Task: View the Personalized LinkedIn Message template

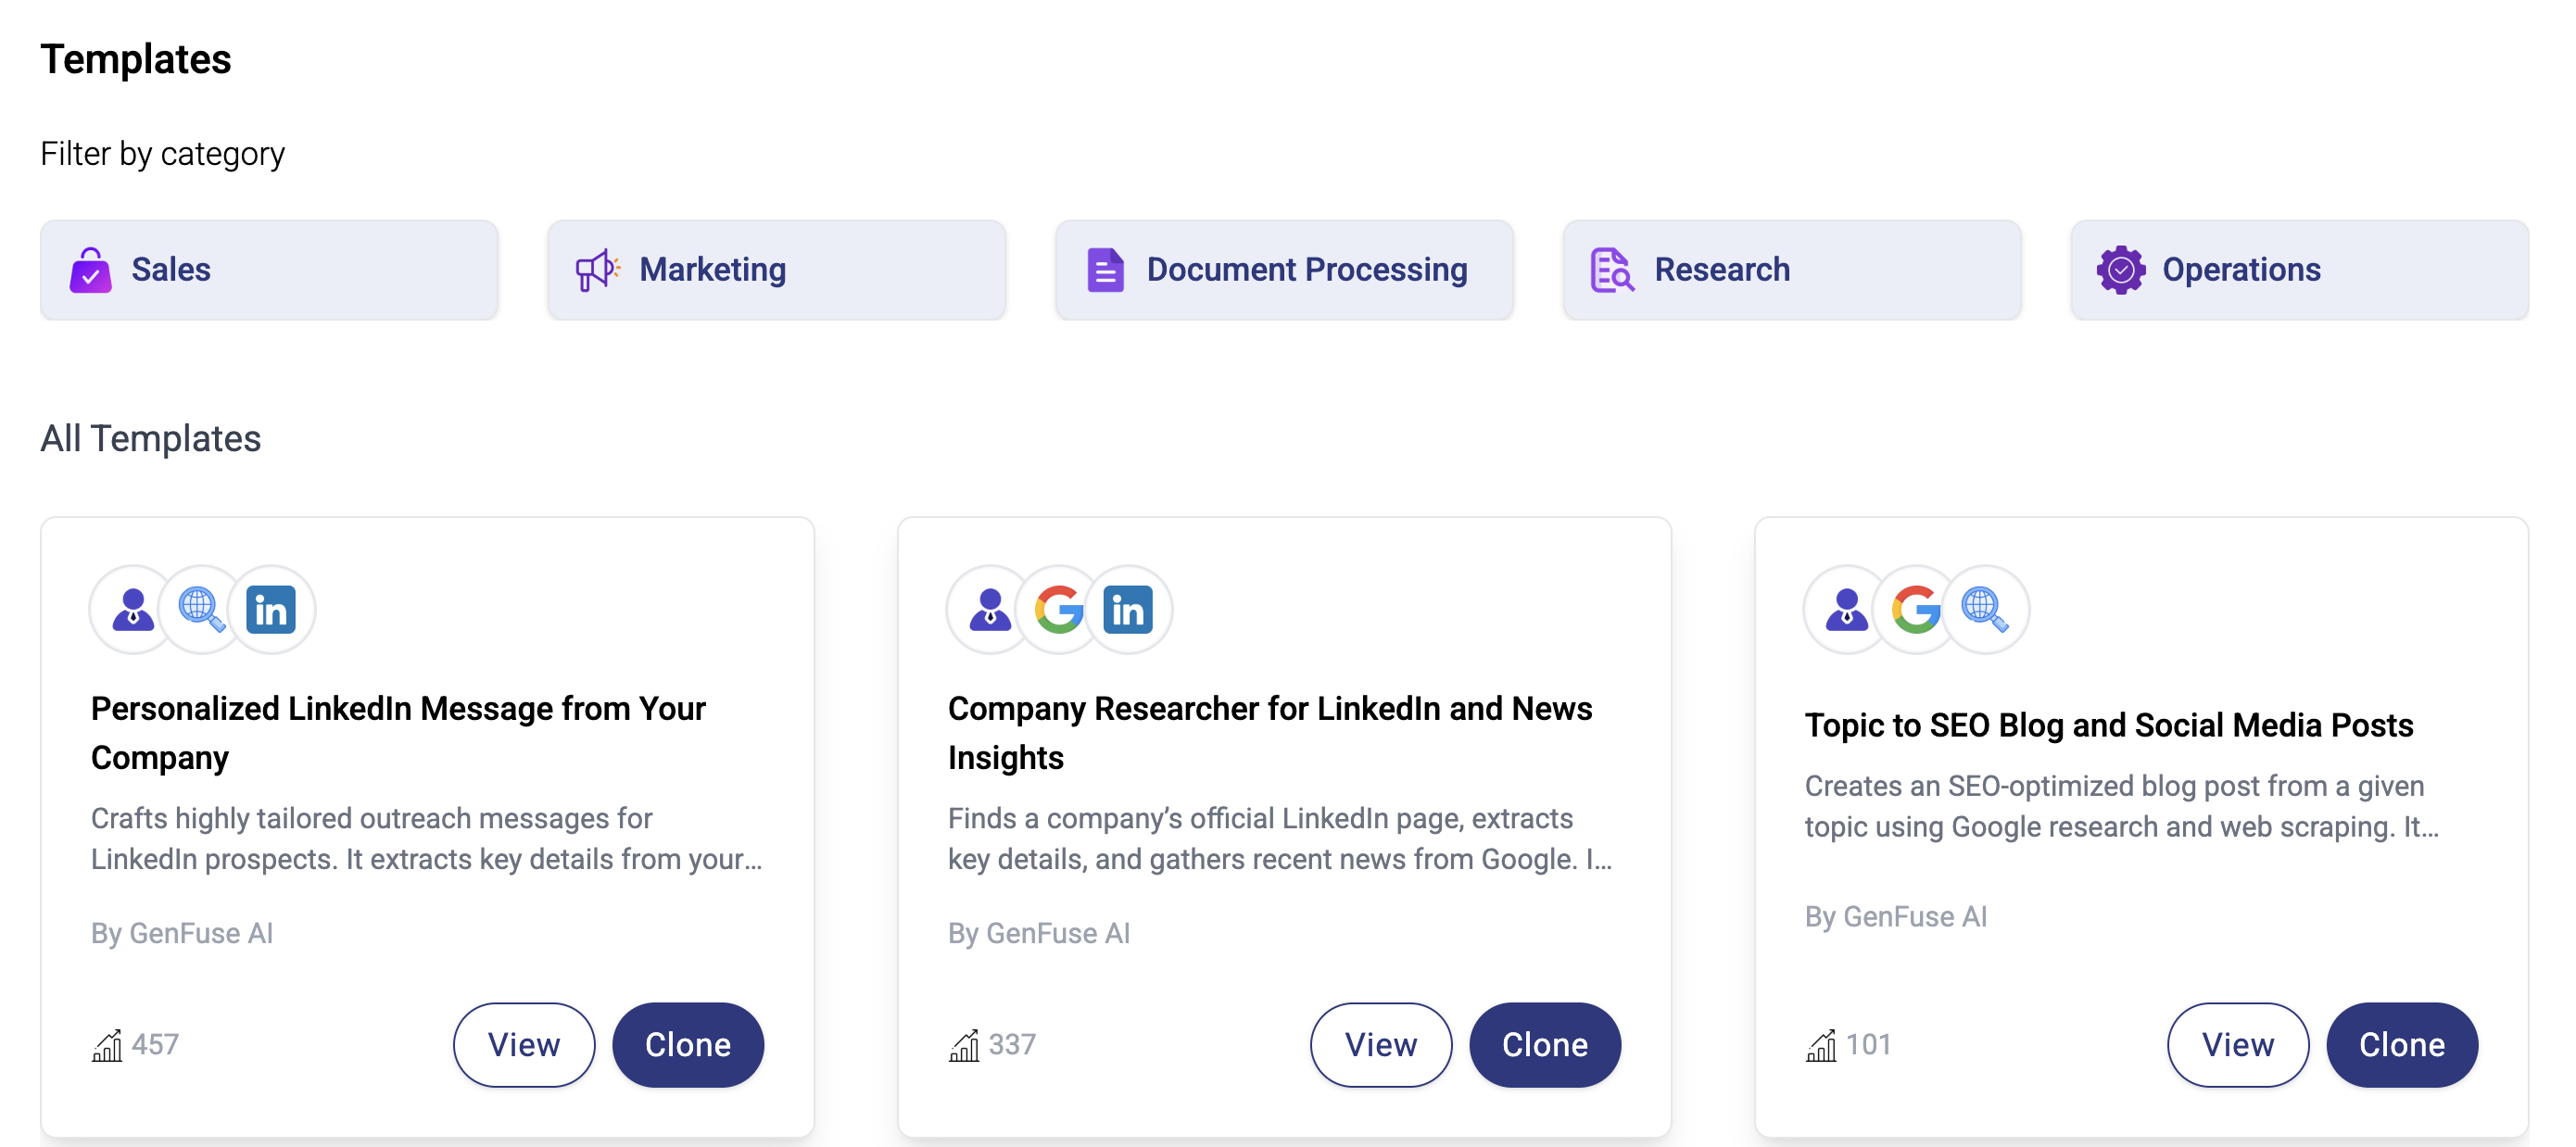Action: tap(524, 1044)
